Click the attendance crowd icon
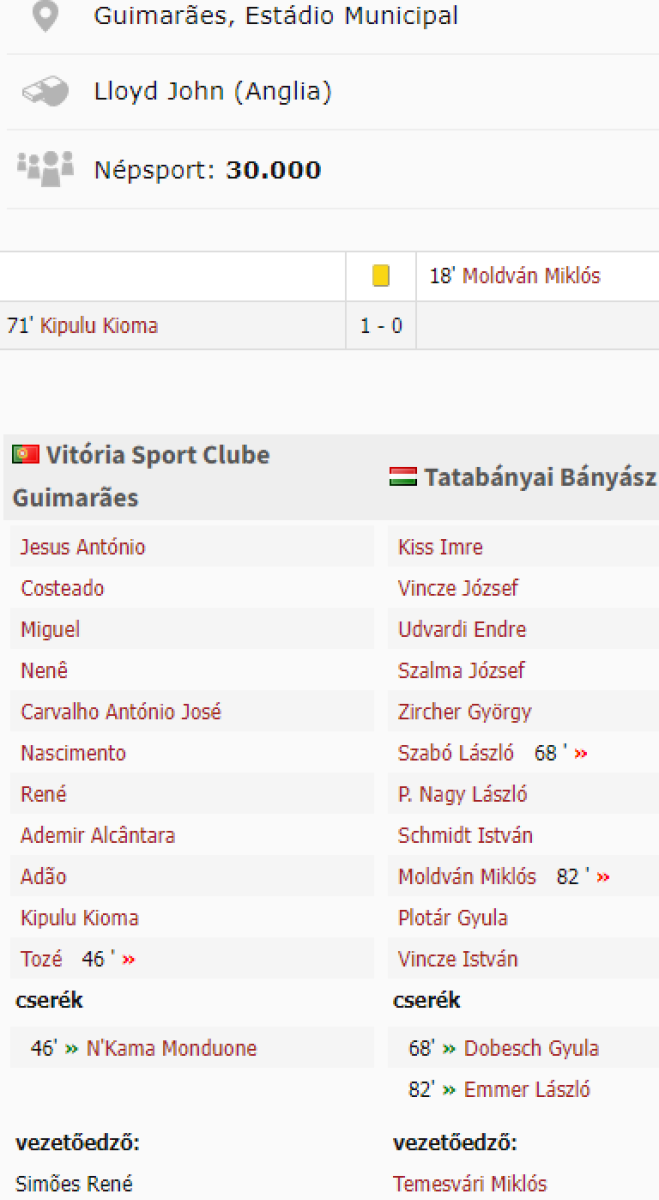 (46, 168)
